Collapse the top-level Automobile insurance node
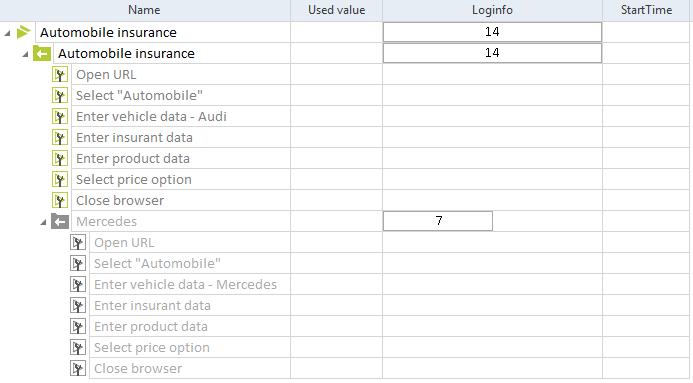This screenshot has width=693, height=383. click(x=7, y=33)
